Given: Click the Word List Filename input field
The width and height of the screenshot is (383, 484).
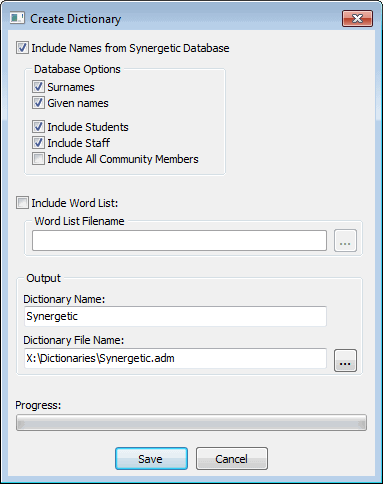Looking at the screenshot, I should [179, 240].
